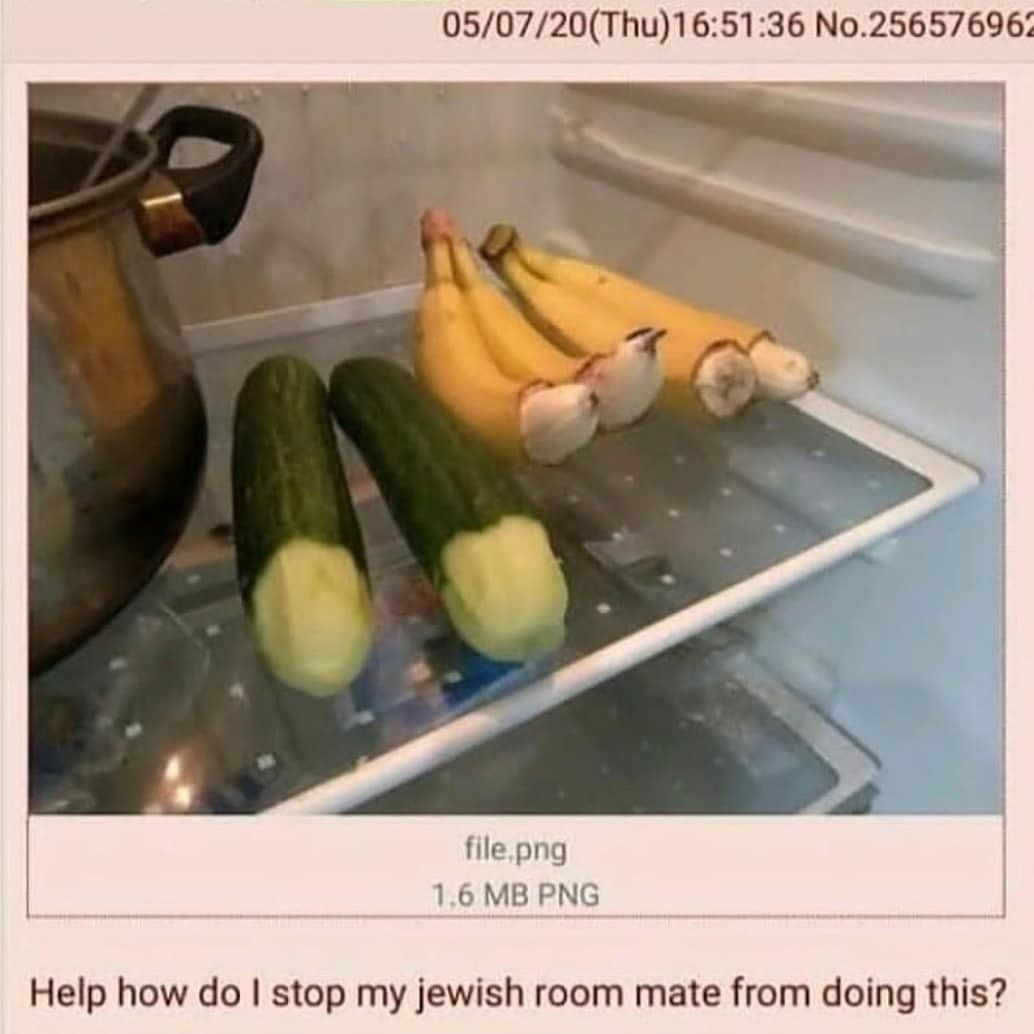This screenshot has width=1034, height=1034.
Task: Click the time portion 16:51:36
Action: point(737,25)
